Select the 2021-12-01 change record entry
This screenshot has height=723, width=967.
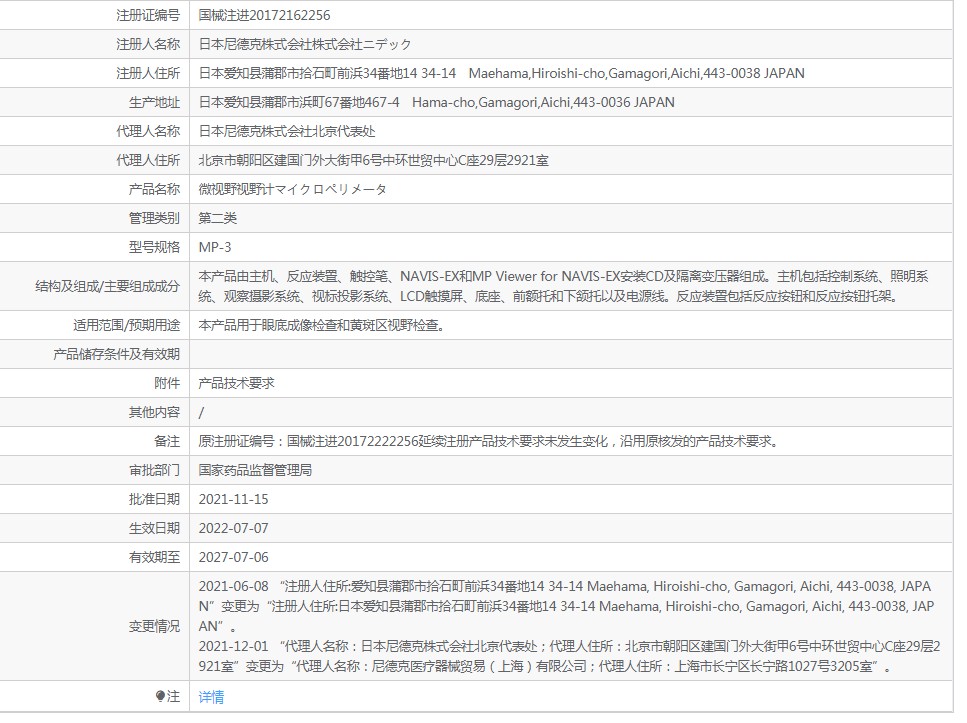(x=569, y=656)
